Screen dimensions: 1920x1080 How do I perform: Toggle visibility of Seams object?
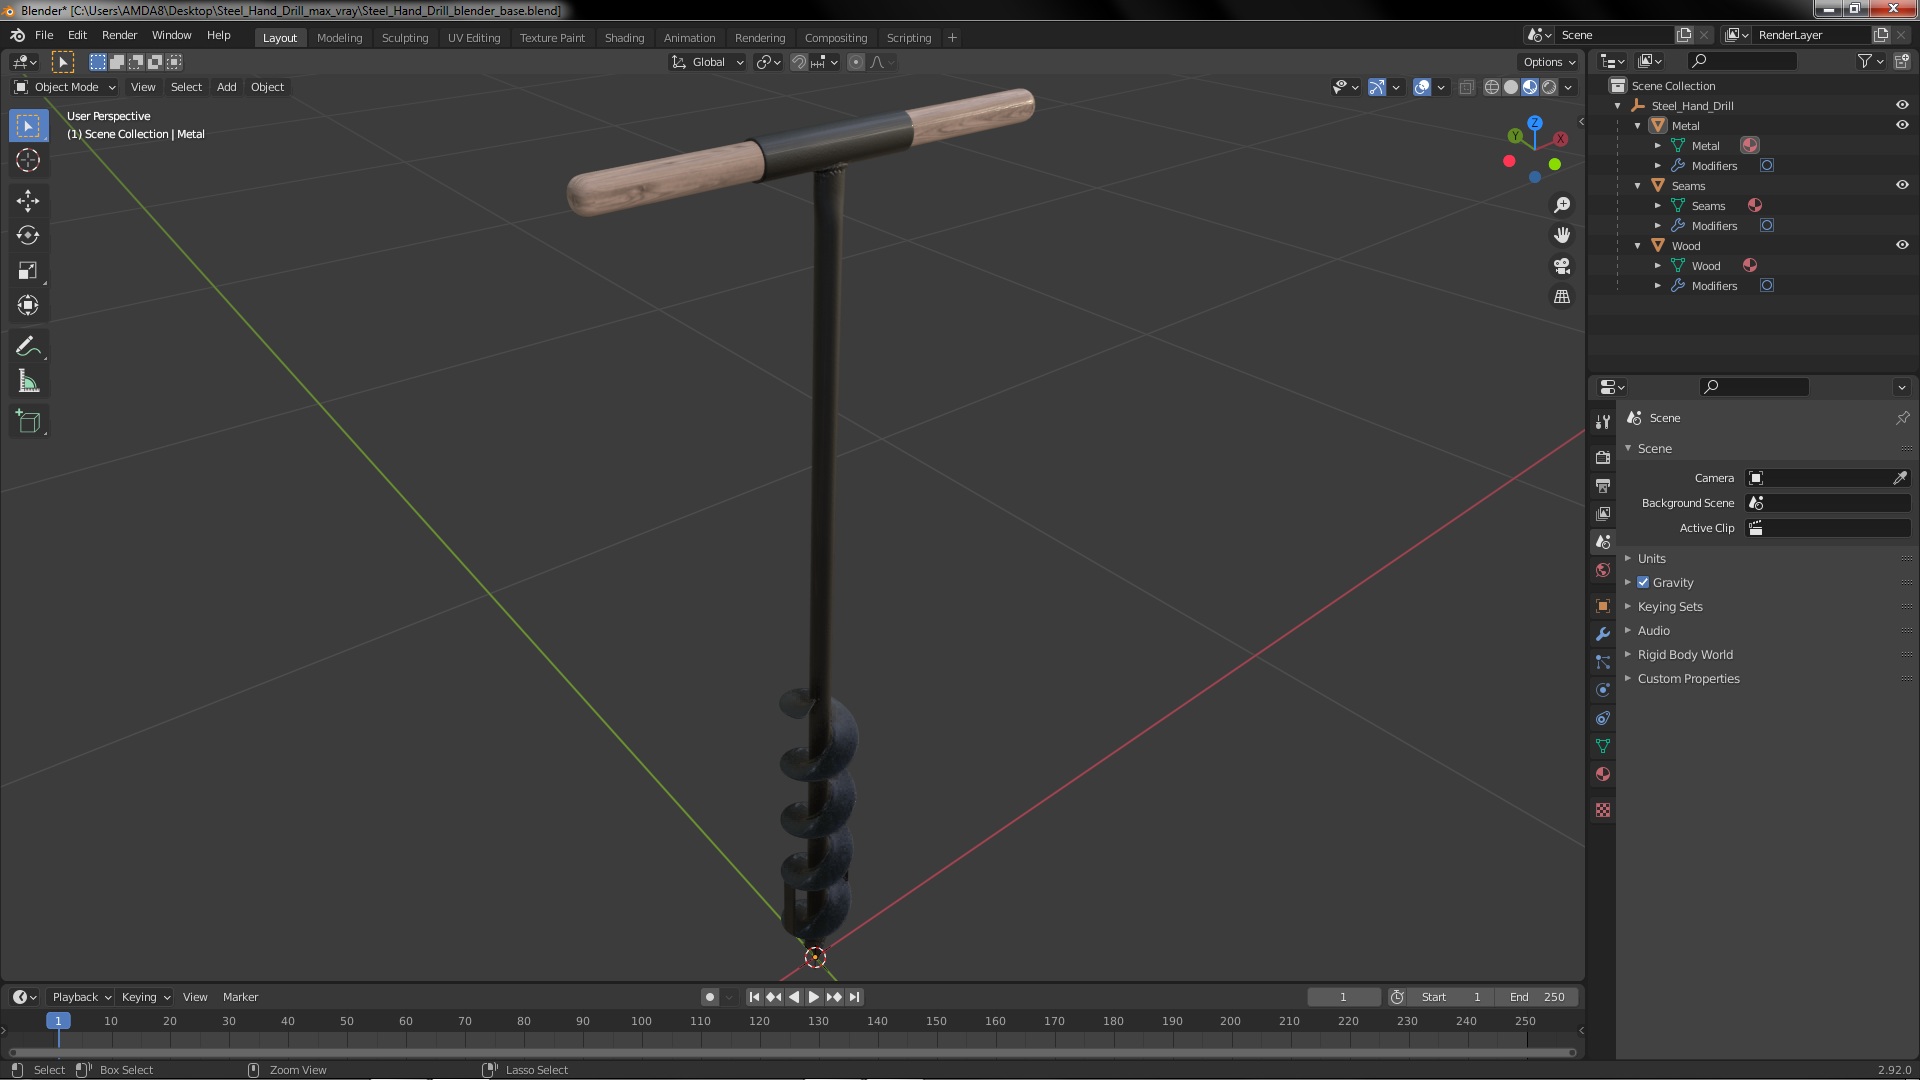coord(1902,185)
